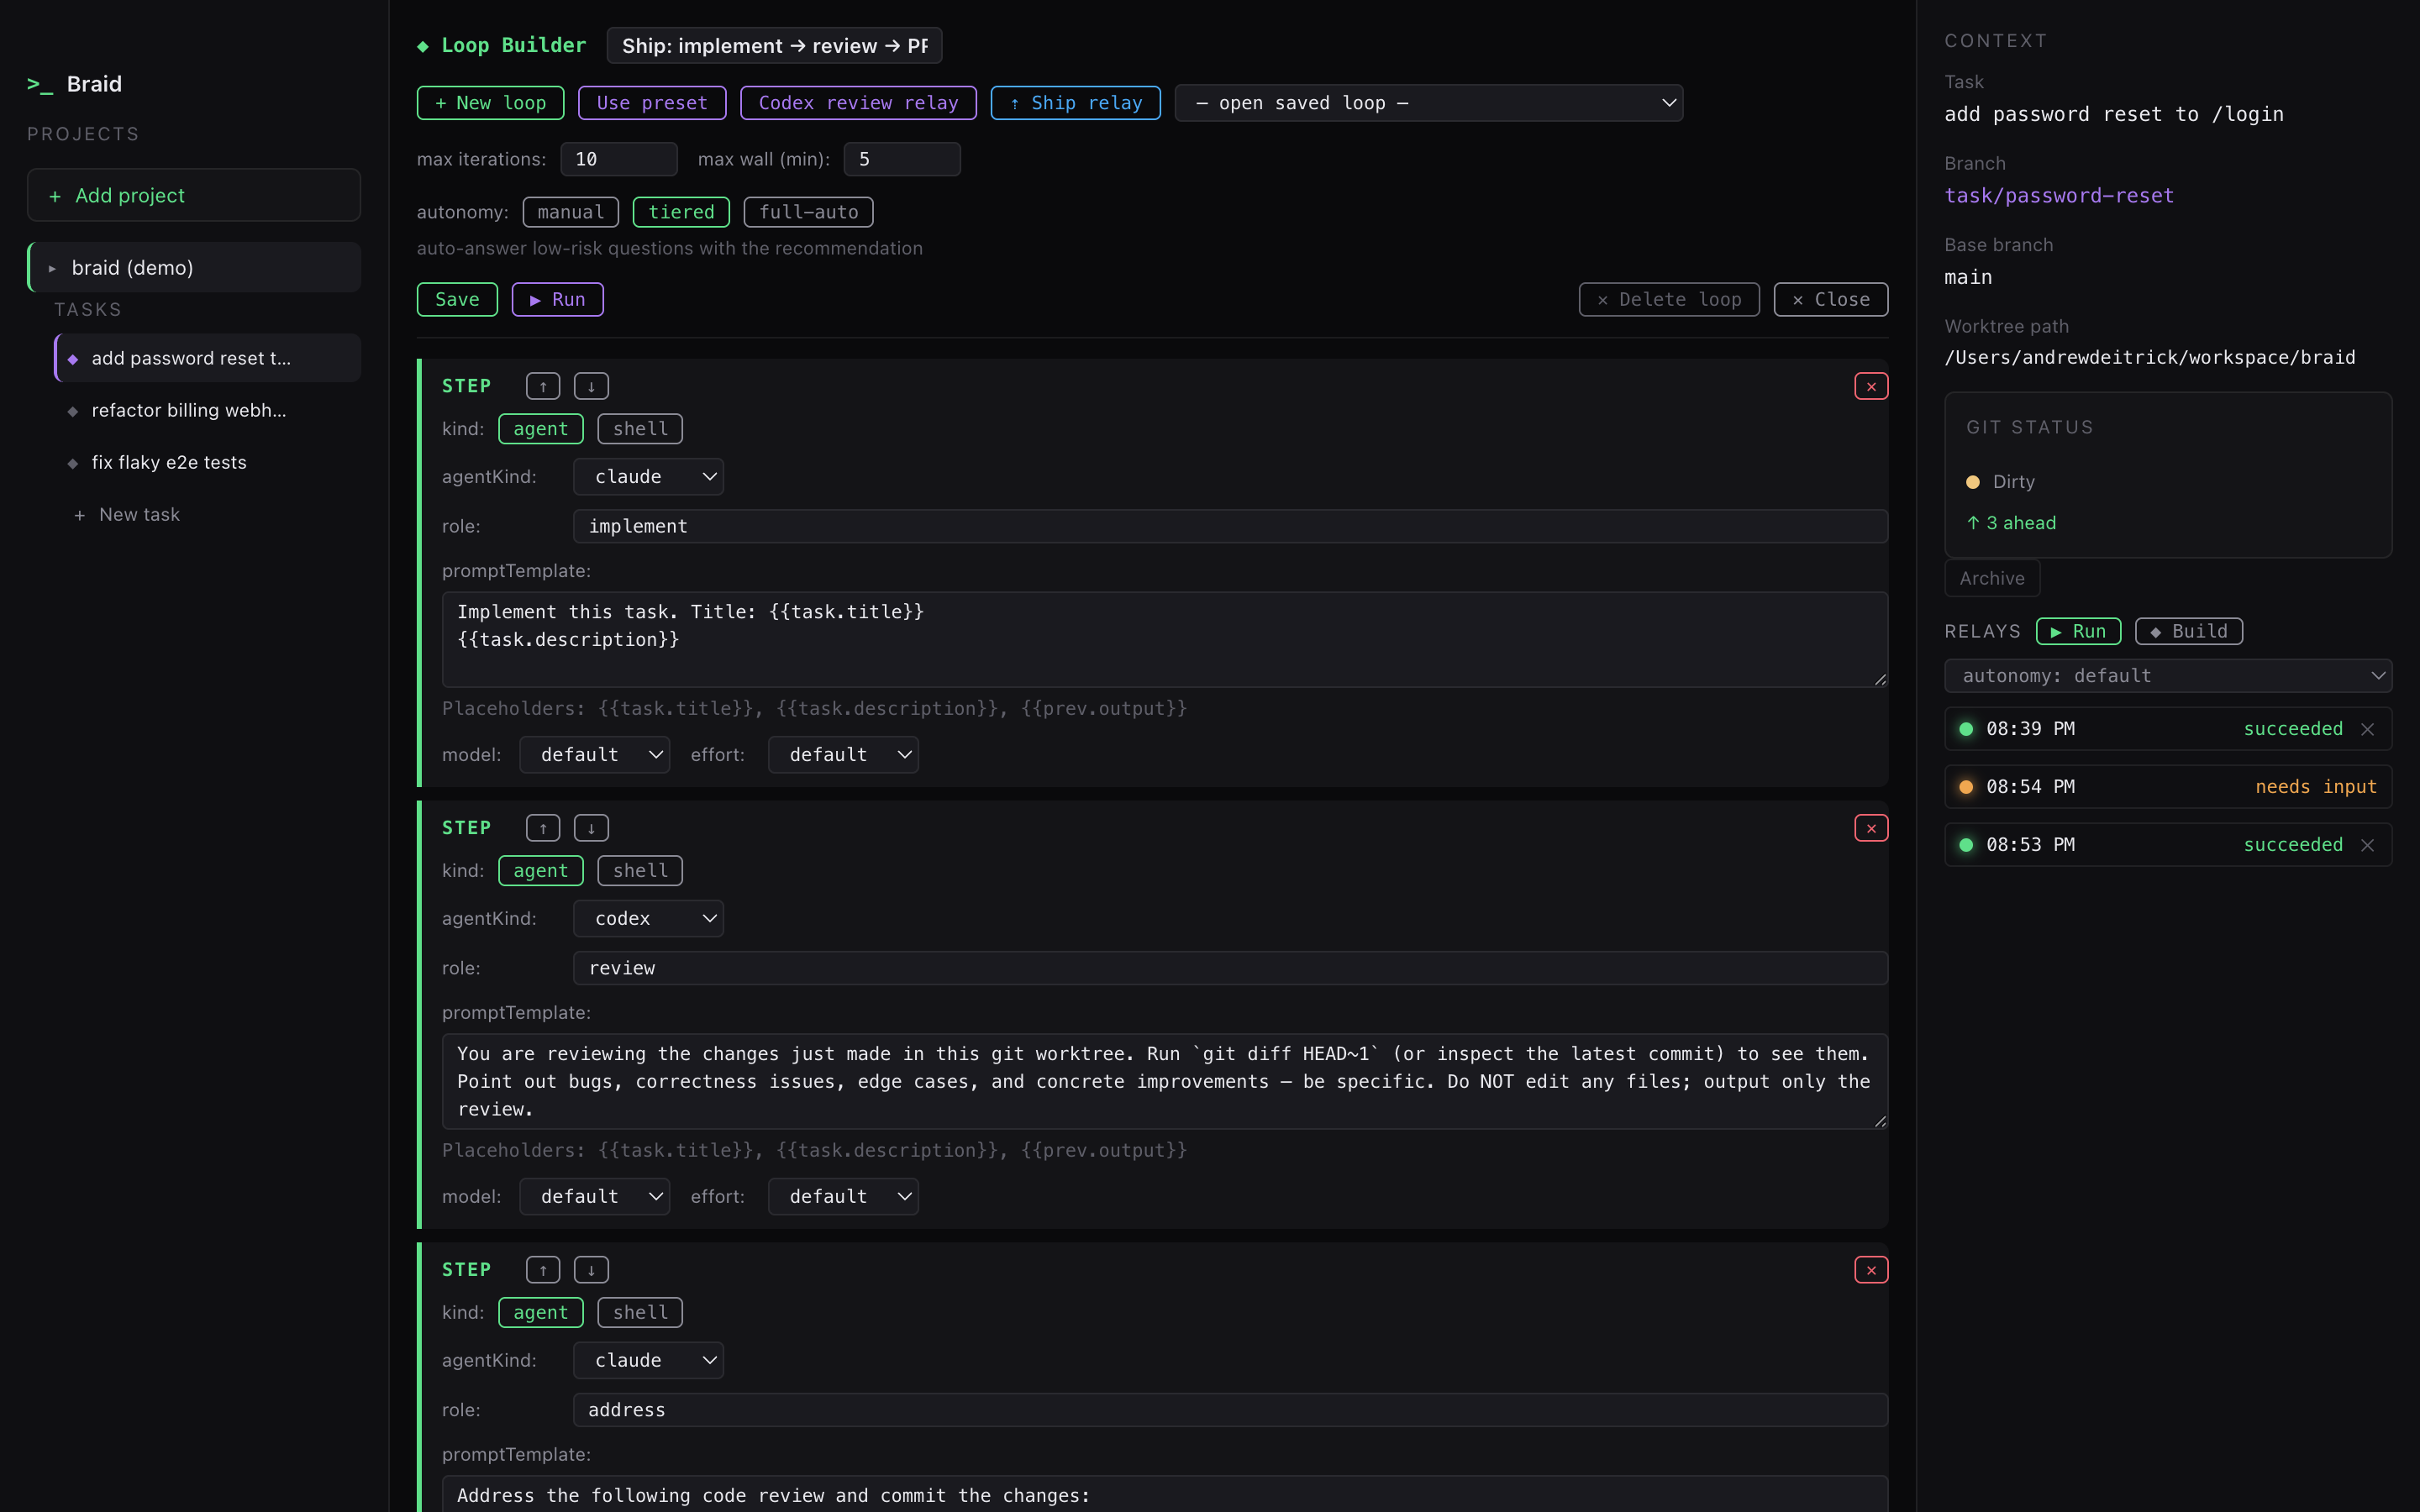
Task: Edit the loop name field
Action: [x=774, y=46]
